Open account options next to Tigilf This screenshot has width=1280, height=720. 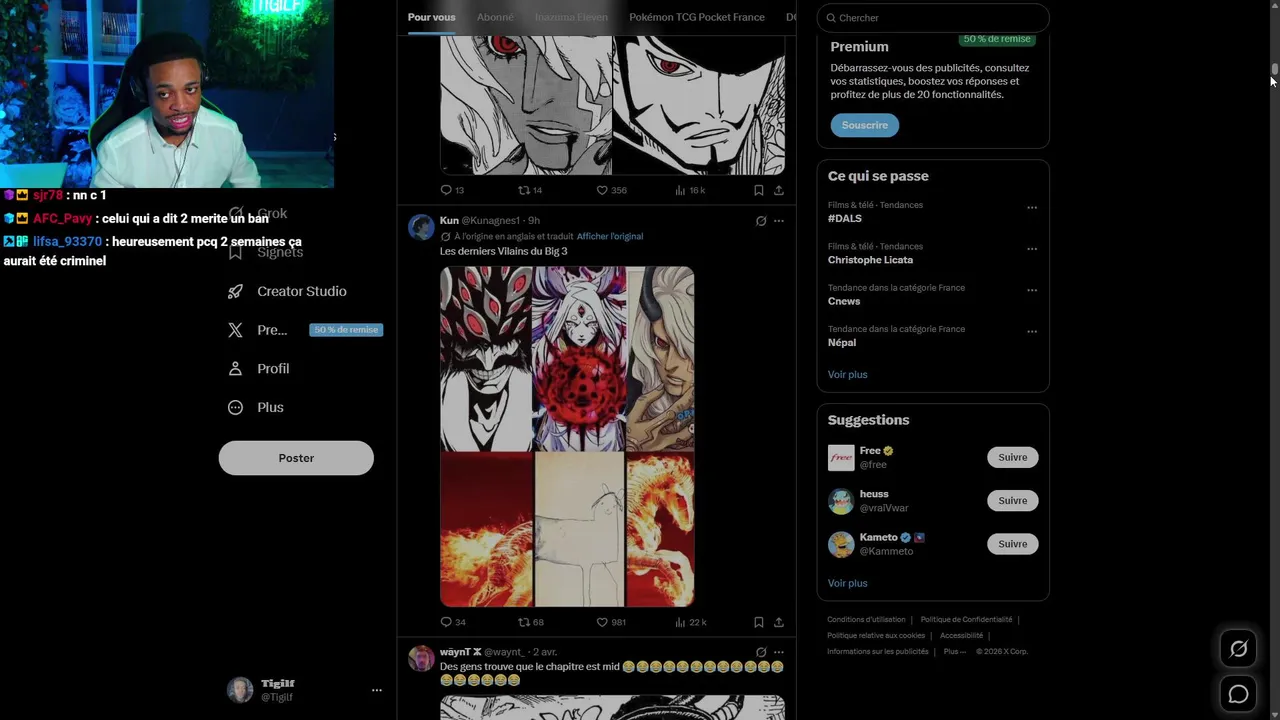coord(377,690)
